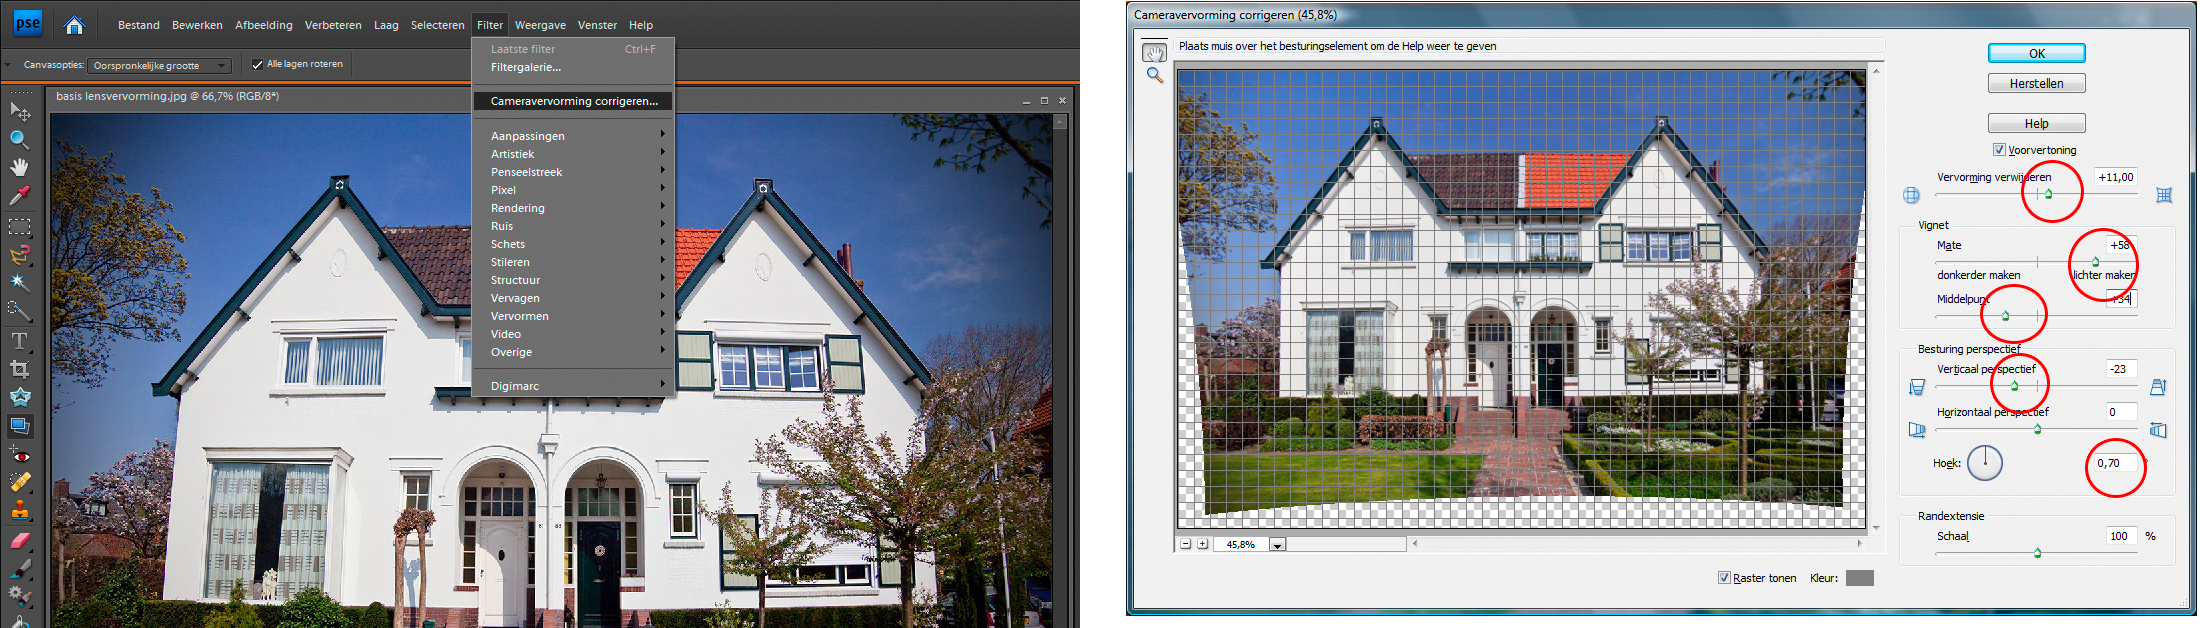2200x628 pixels.
Task: Select the Red Eye Removal tool
Action: coord(19,455)
